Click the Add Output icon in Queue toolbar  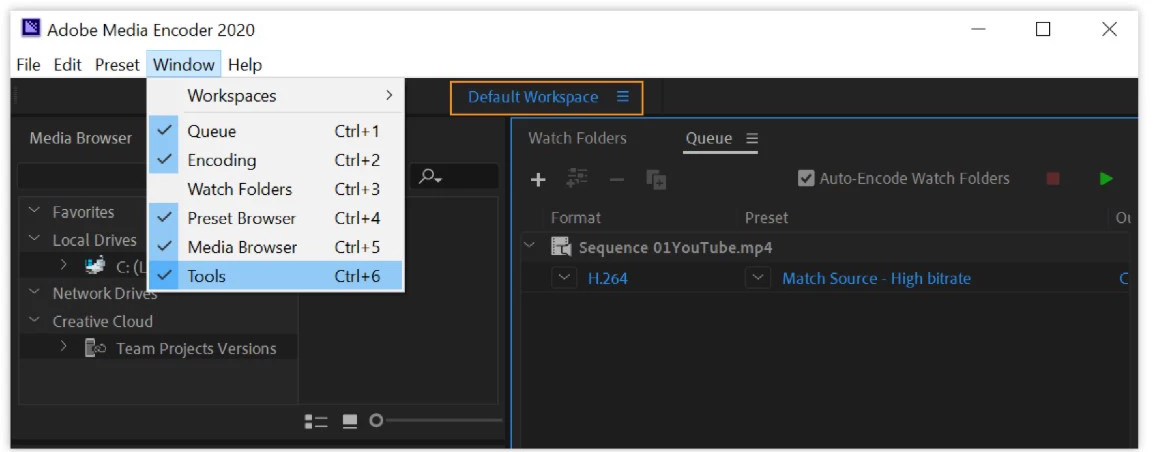coord(577,179)
